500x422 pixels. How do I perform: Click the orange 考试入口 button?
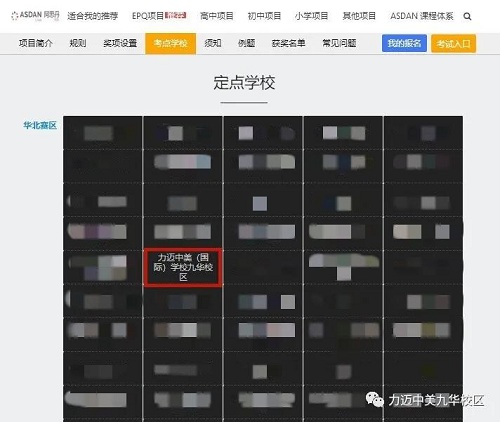453,44
